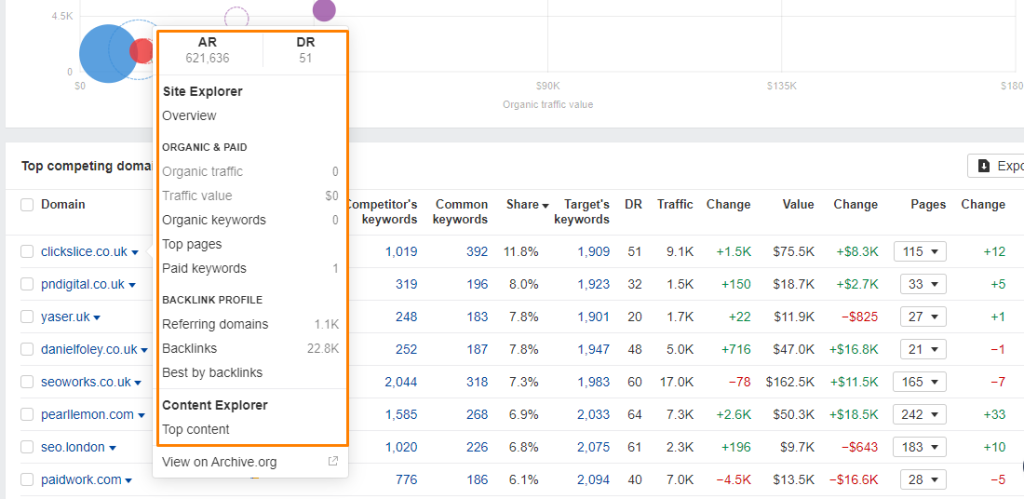Open competitor's keywords count 1,019
The width and height of the screenshot is (1024, 499).
point(401,251)
